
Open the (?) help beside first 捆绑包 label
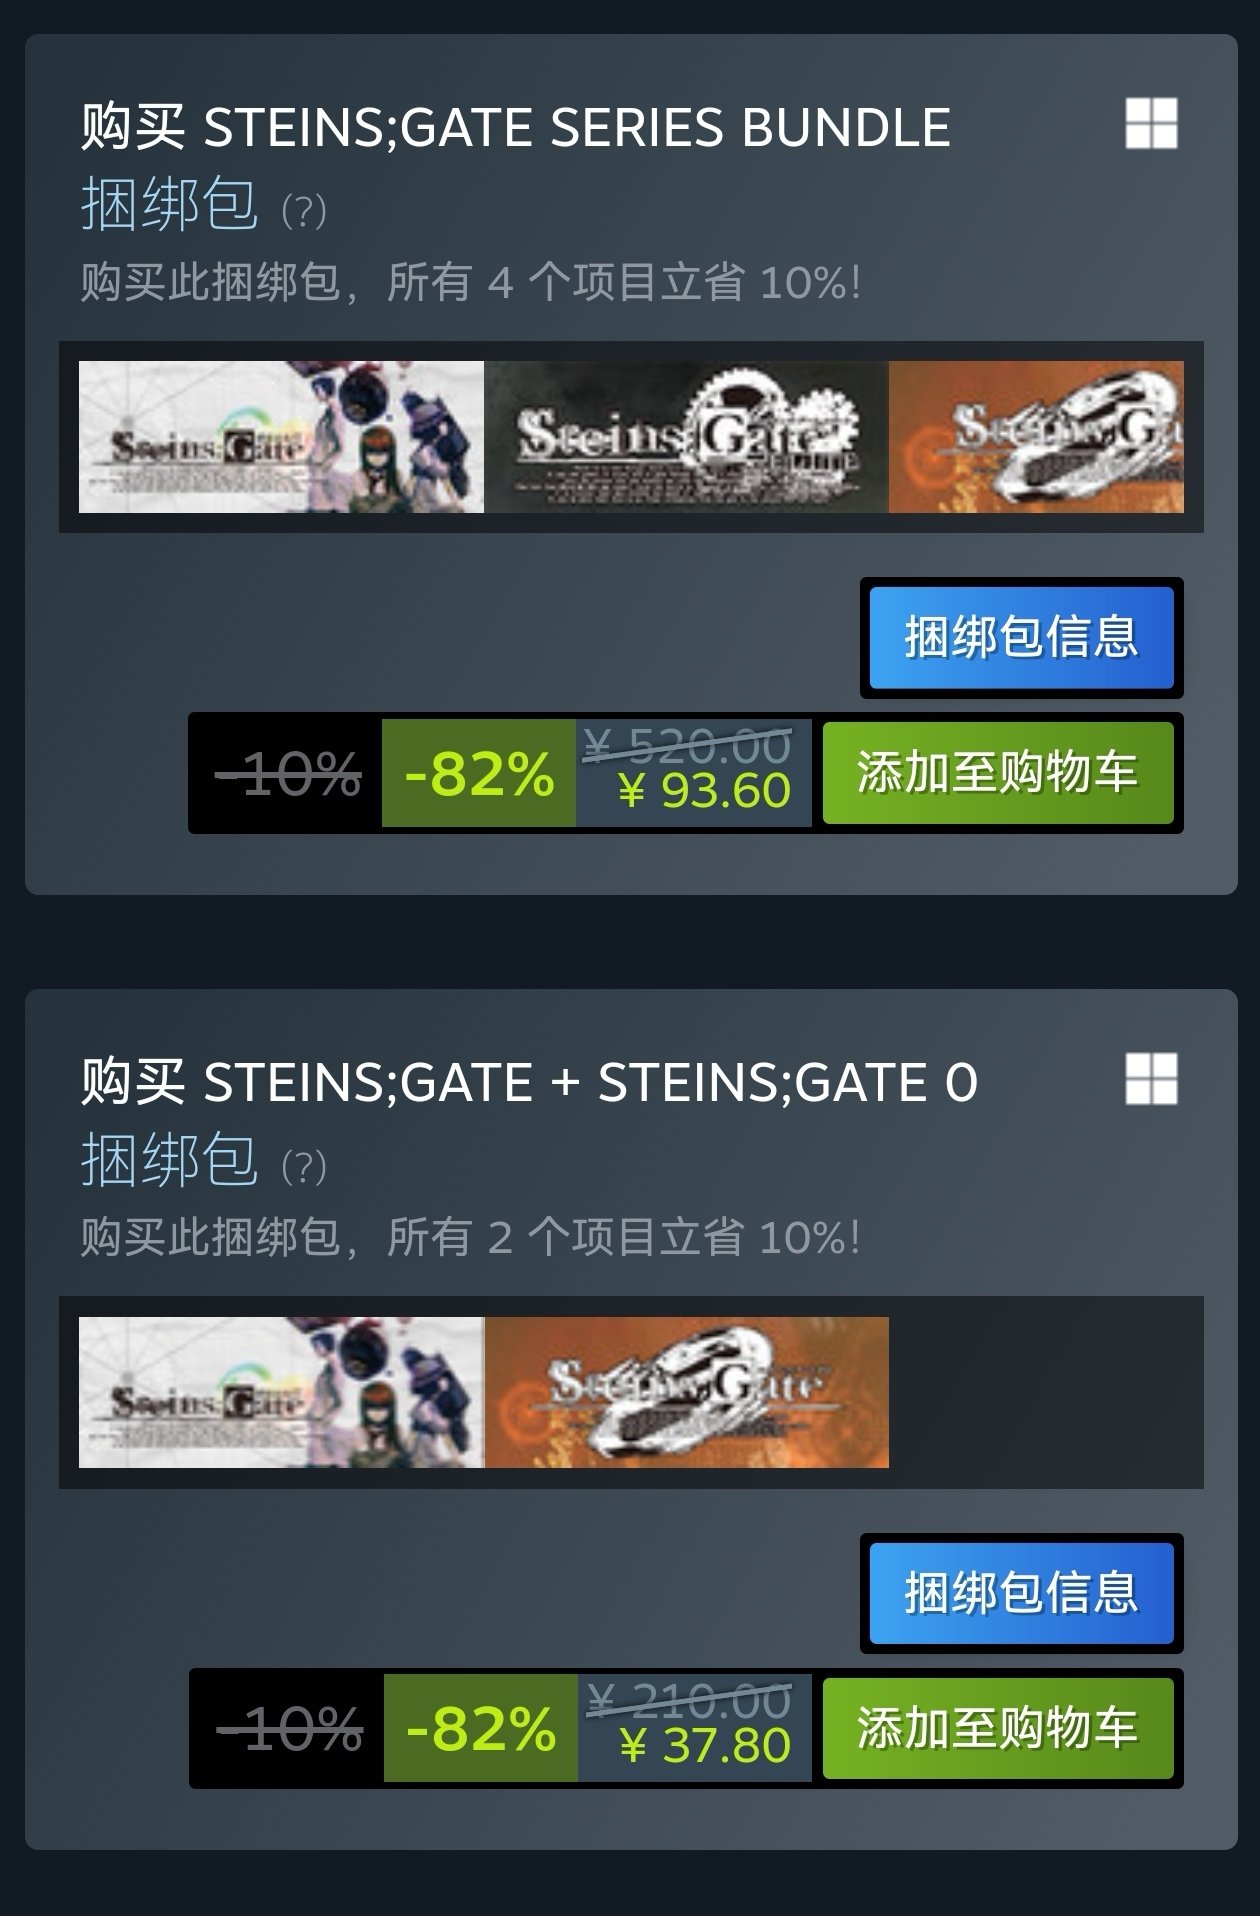(304, 211)
